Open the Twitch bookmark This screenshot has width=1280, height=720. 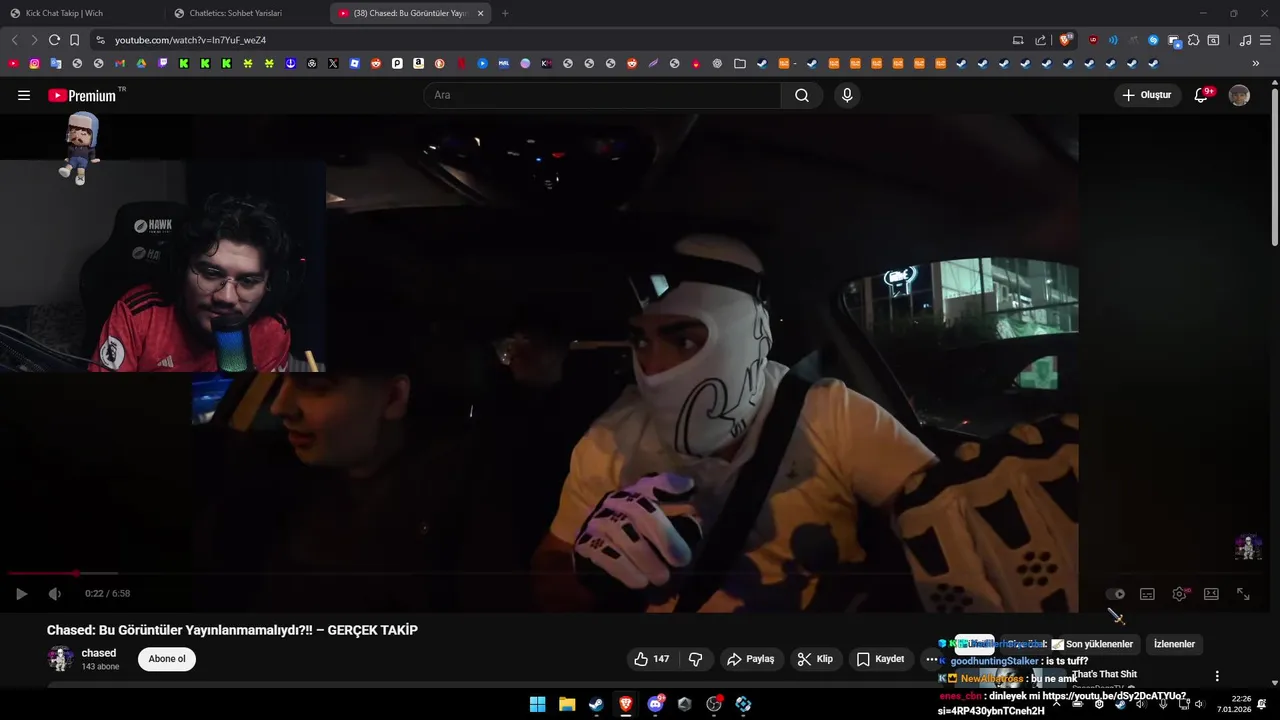(163, 63)
